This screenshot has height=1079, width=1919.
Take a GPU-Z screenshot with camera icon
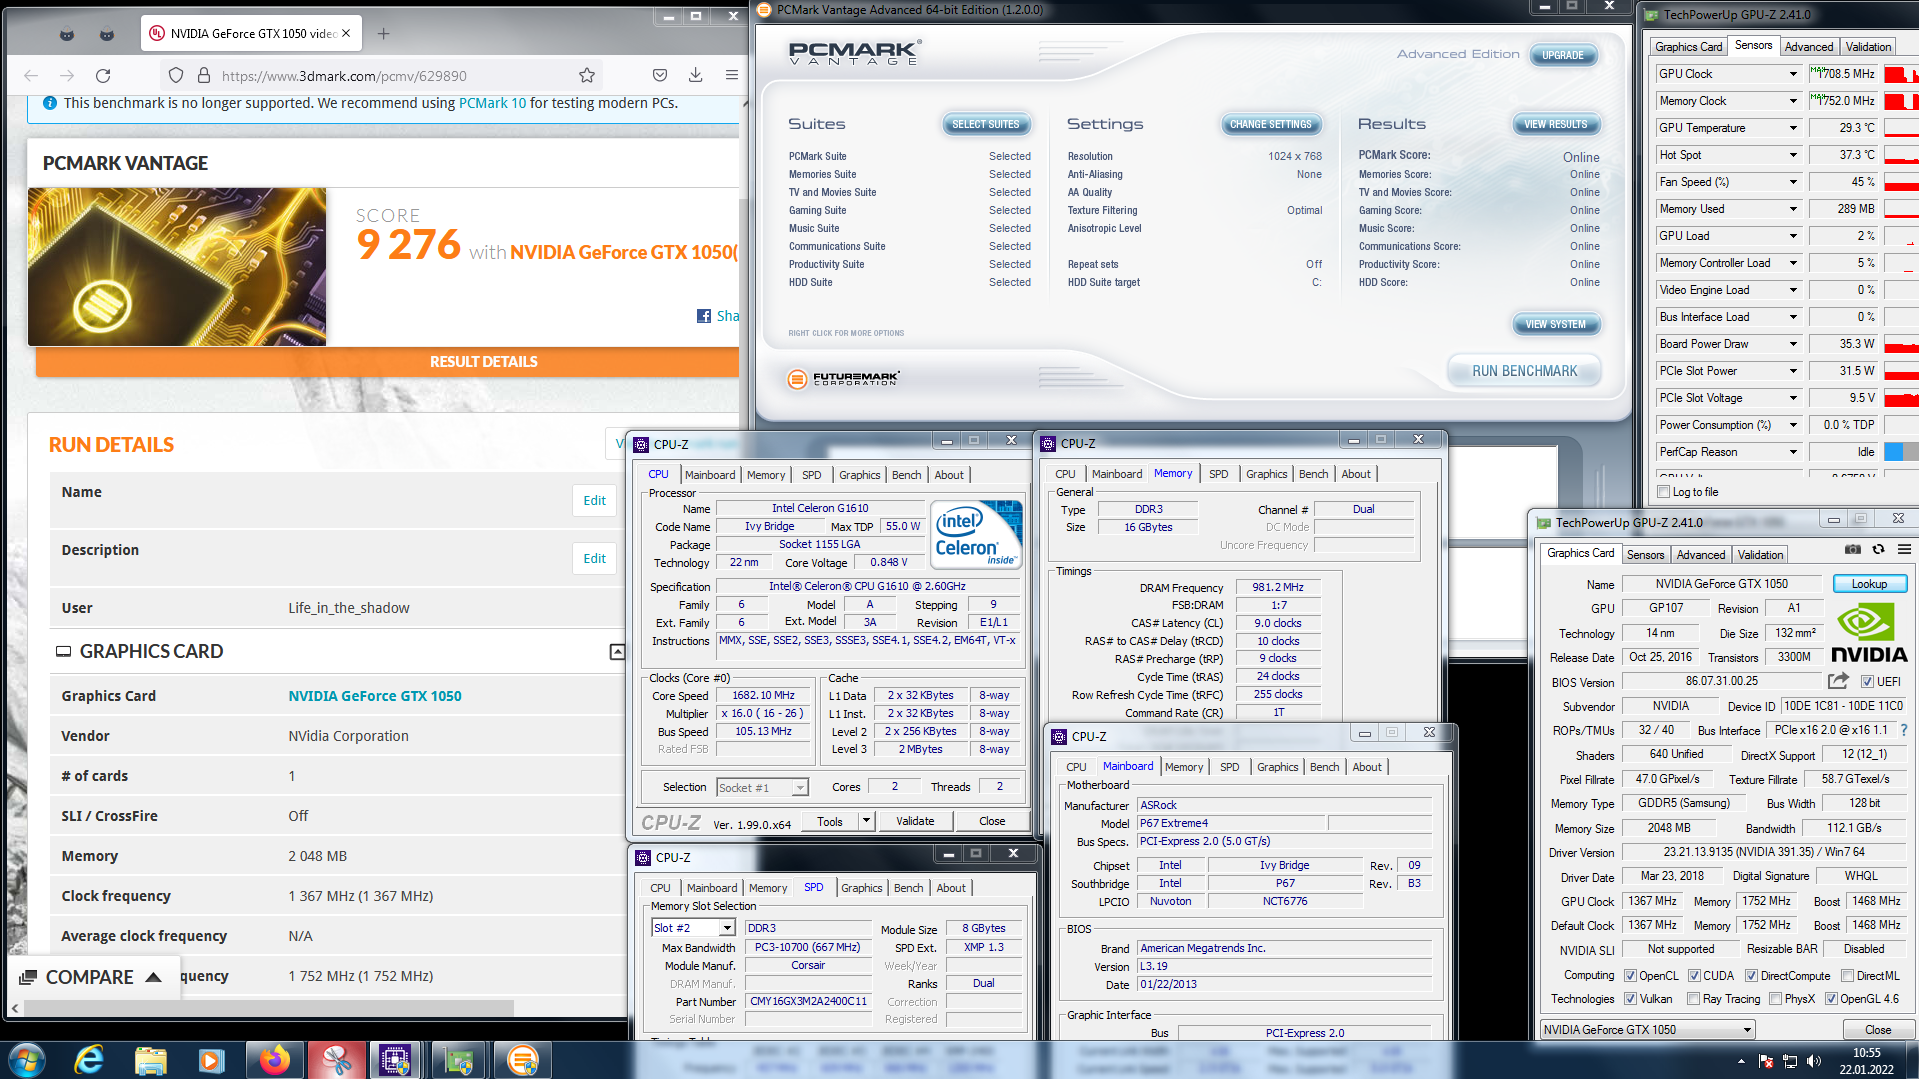click(x=1852, y=550)
